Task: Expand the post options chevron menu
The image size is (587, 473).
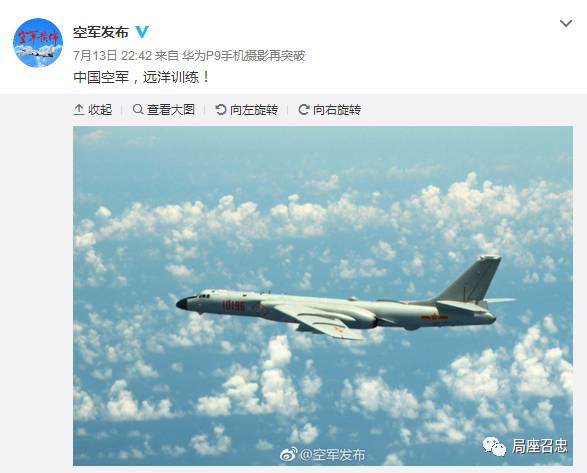Action: [x=566, y=24]
